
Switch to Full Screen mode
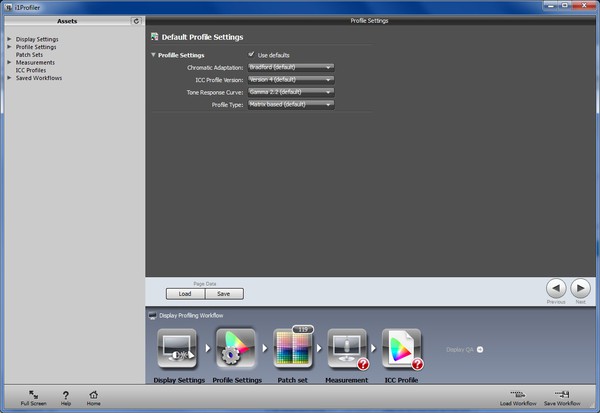pyautogui.click(x=33, y=398)
